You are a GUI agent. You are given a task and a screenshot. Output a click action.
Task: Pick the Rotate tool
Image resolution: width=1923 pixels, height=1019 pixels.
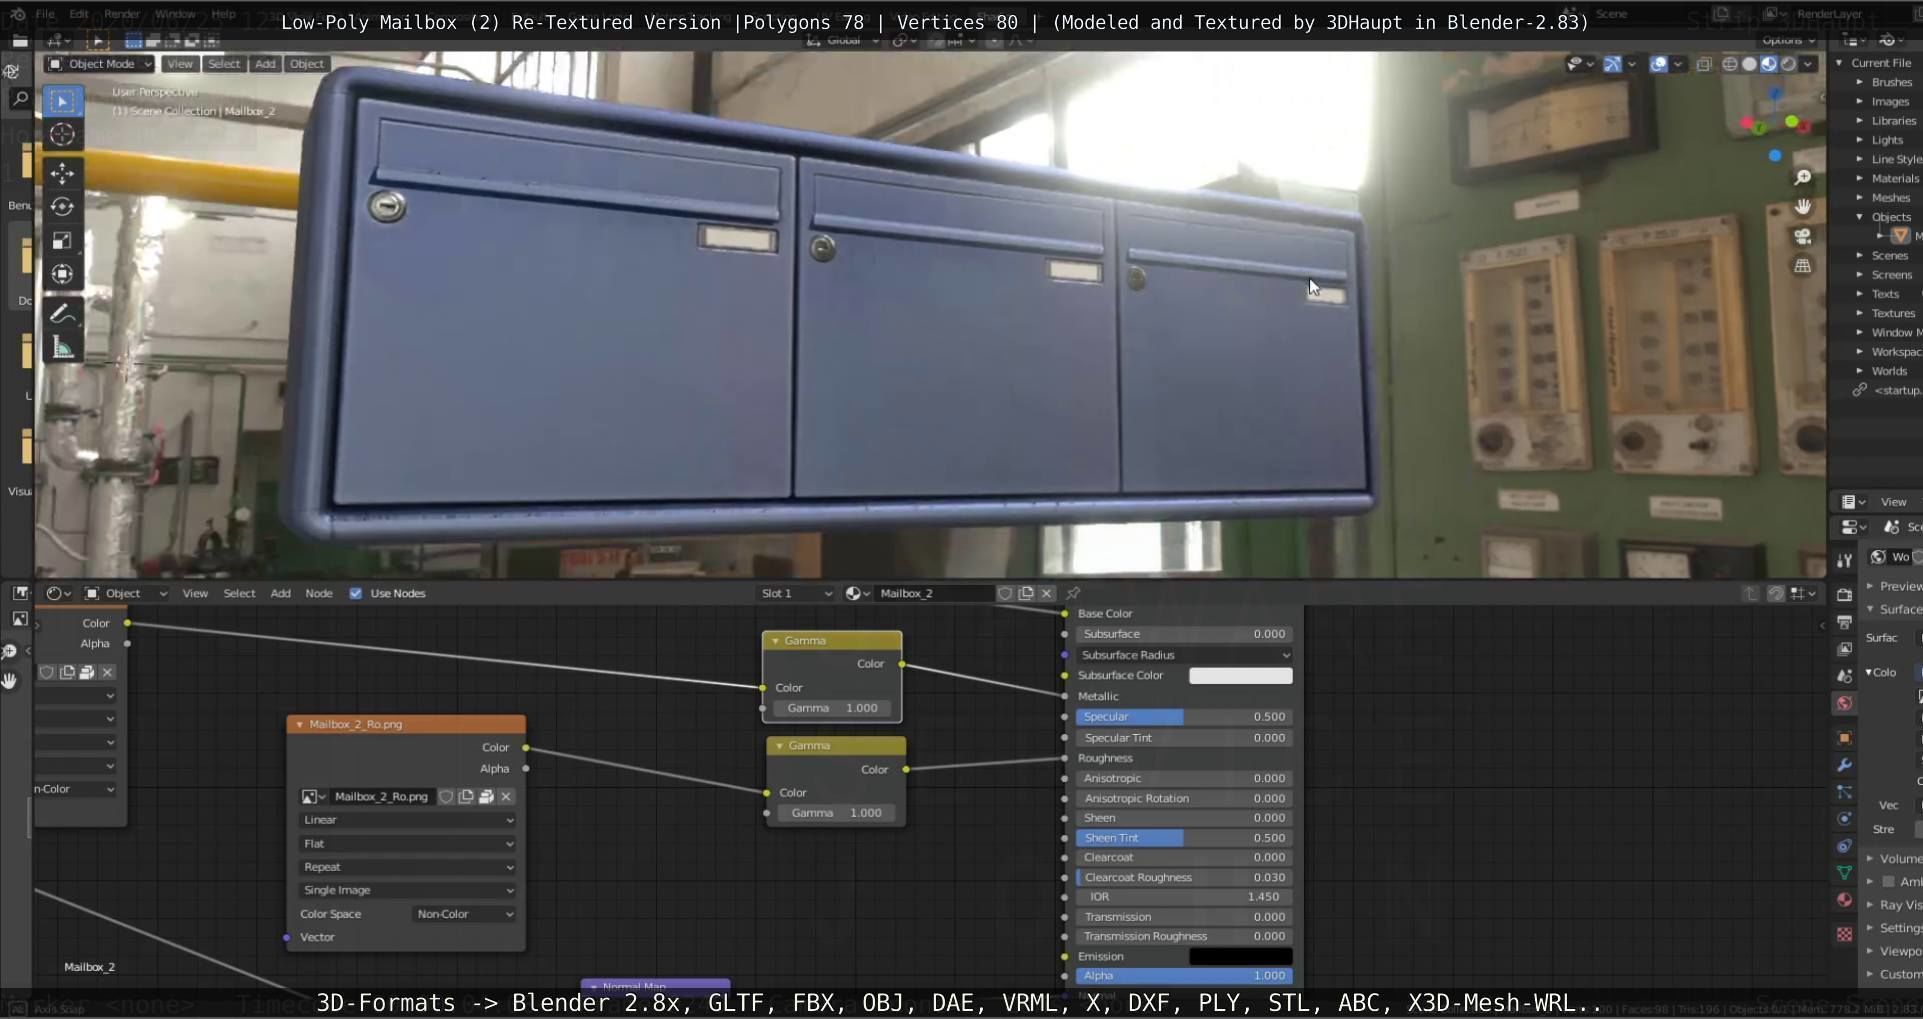pos(62,206)
